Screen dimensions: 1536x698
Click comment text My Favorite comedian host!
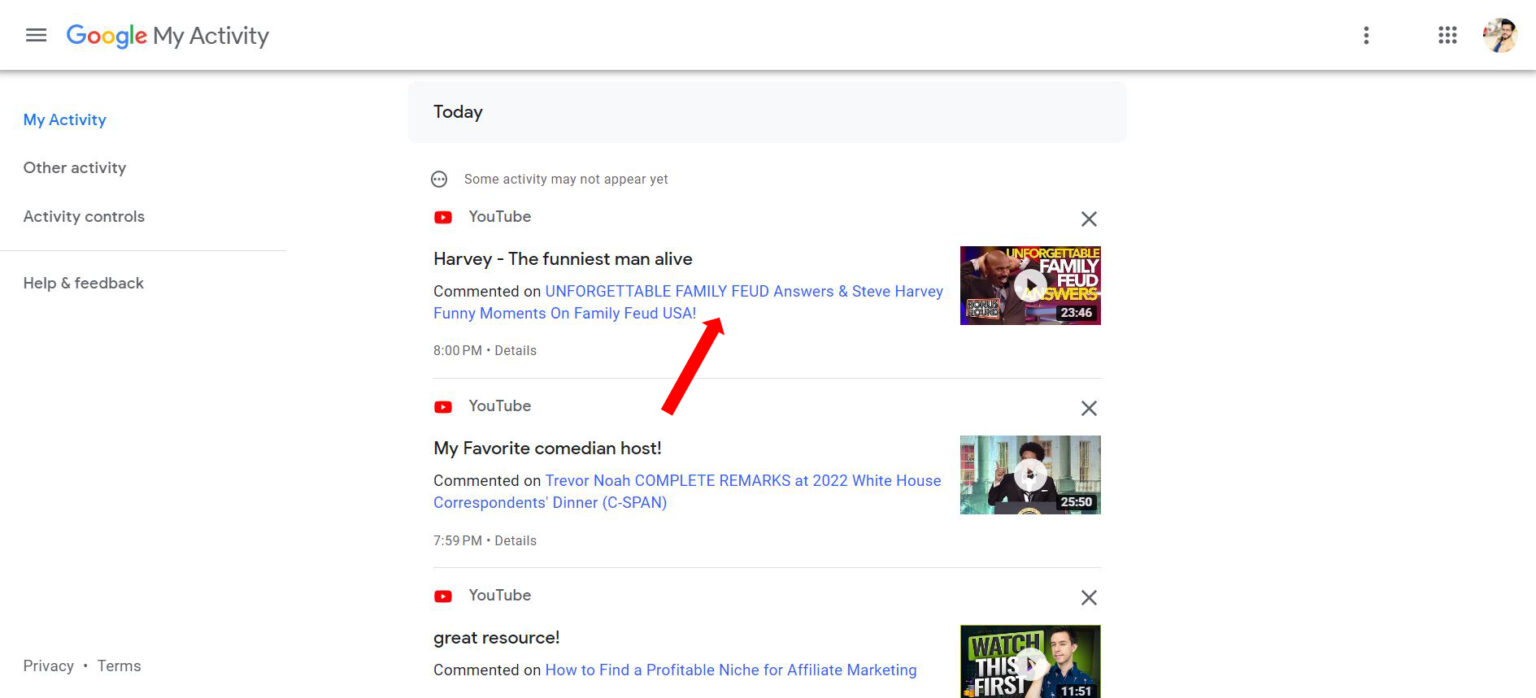pyautogui.click(x=547, y=448)
